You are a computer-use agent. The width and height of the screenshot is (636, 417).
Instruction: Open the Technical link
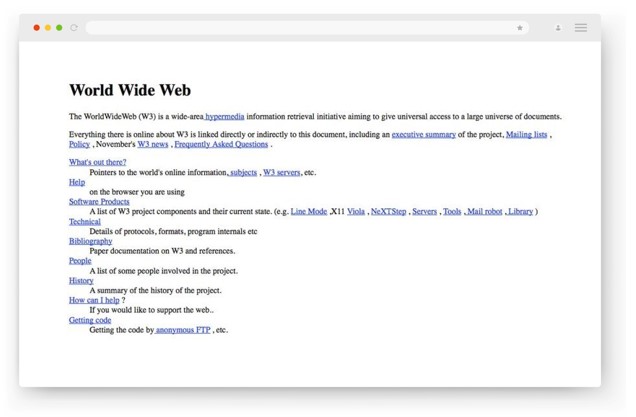(x=85, y=221)
